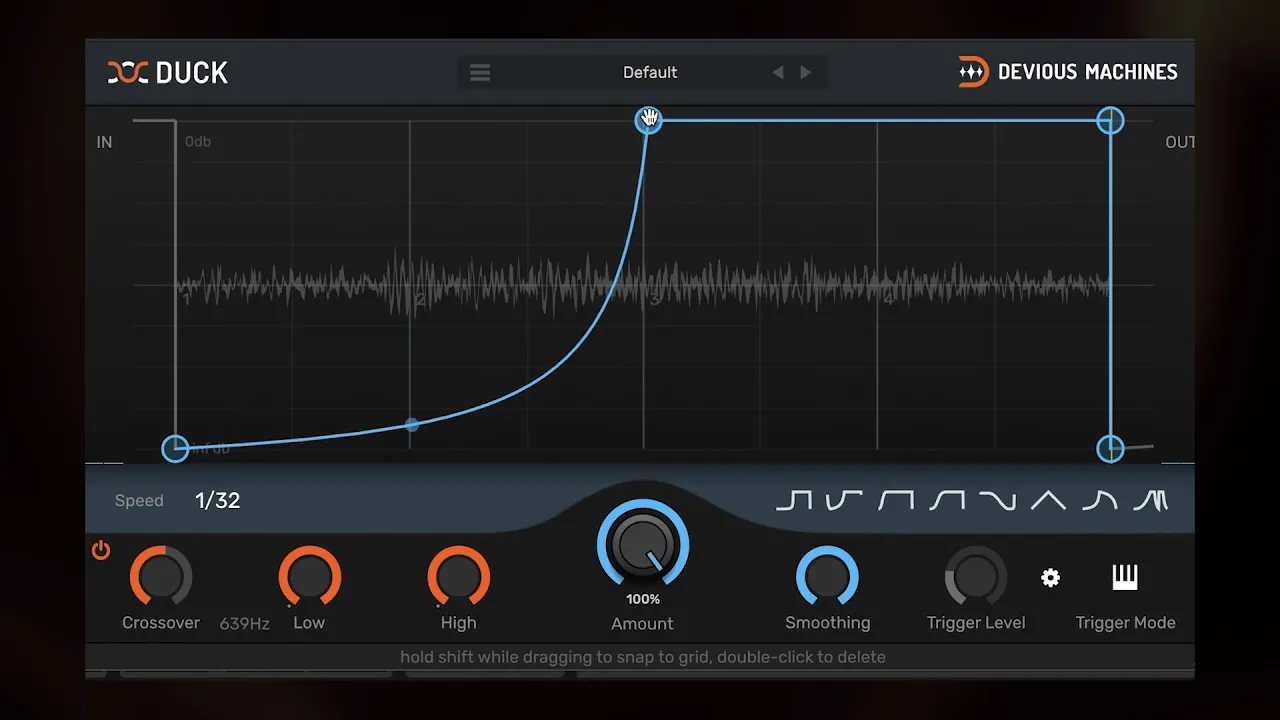Viewport: 1280px width, 720px height.
Task: Select the fourth curve shape preset
Action: tap(946, 500)
